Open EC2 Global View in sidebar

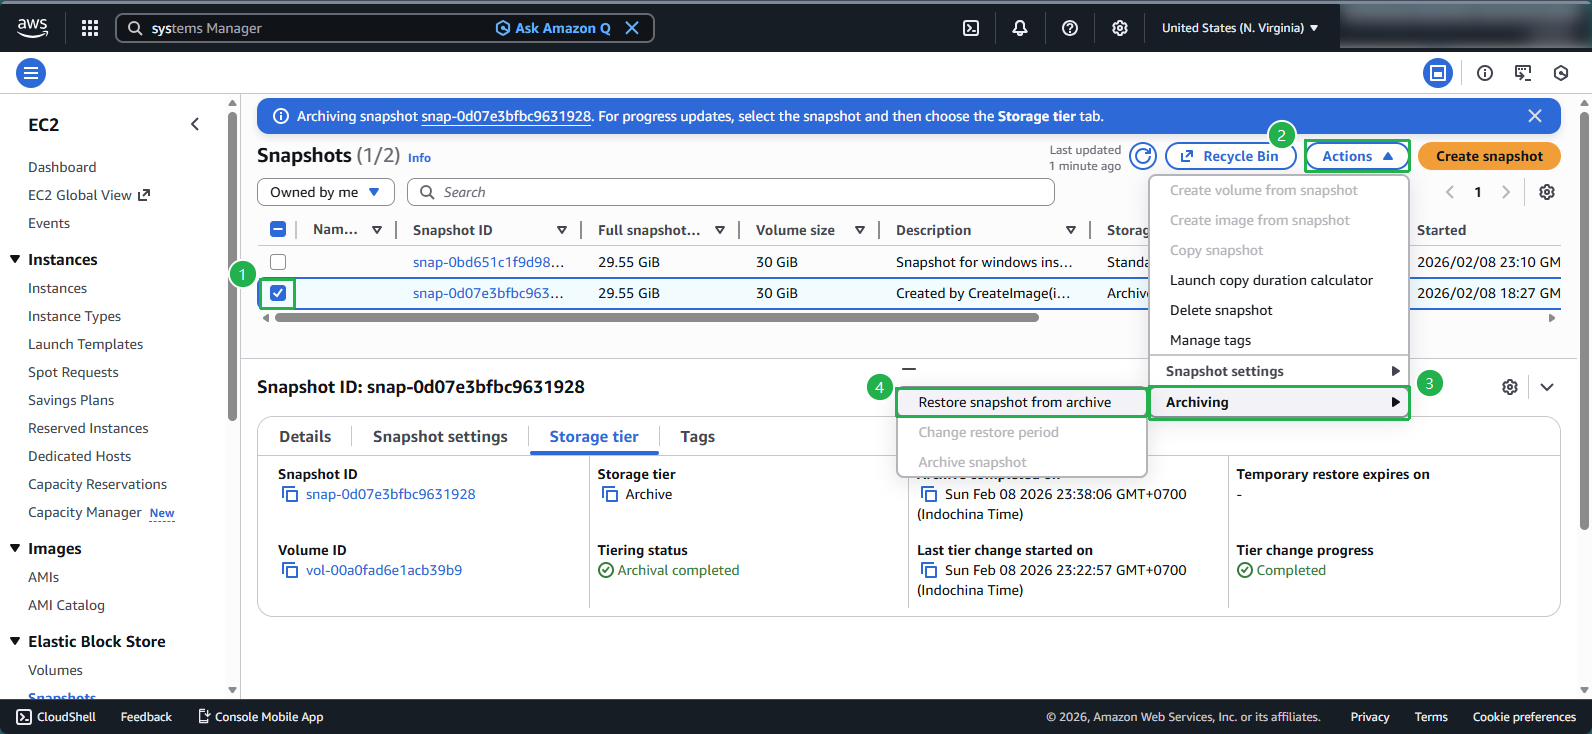coord(89,195)
